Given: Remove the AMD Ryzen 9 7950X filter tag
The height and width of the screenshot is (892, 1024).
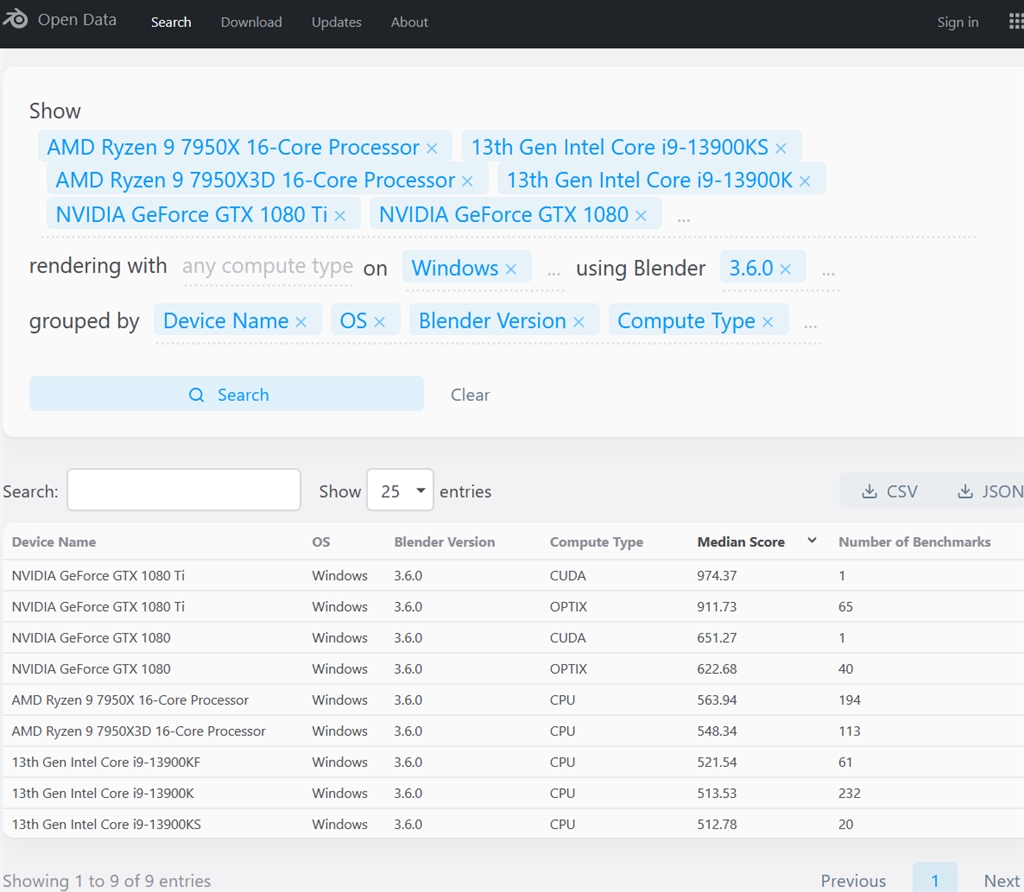Looking at the screenshot, I should pos(432,148).
